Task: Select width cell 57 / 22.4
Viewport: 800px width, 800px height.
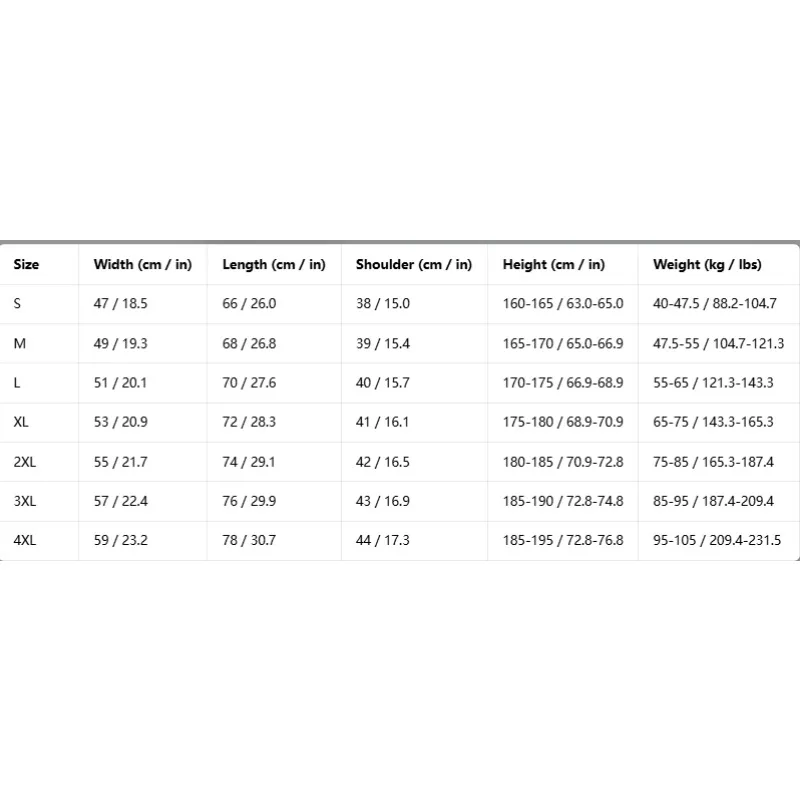Action: click(120, 501)
